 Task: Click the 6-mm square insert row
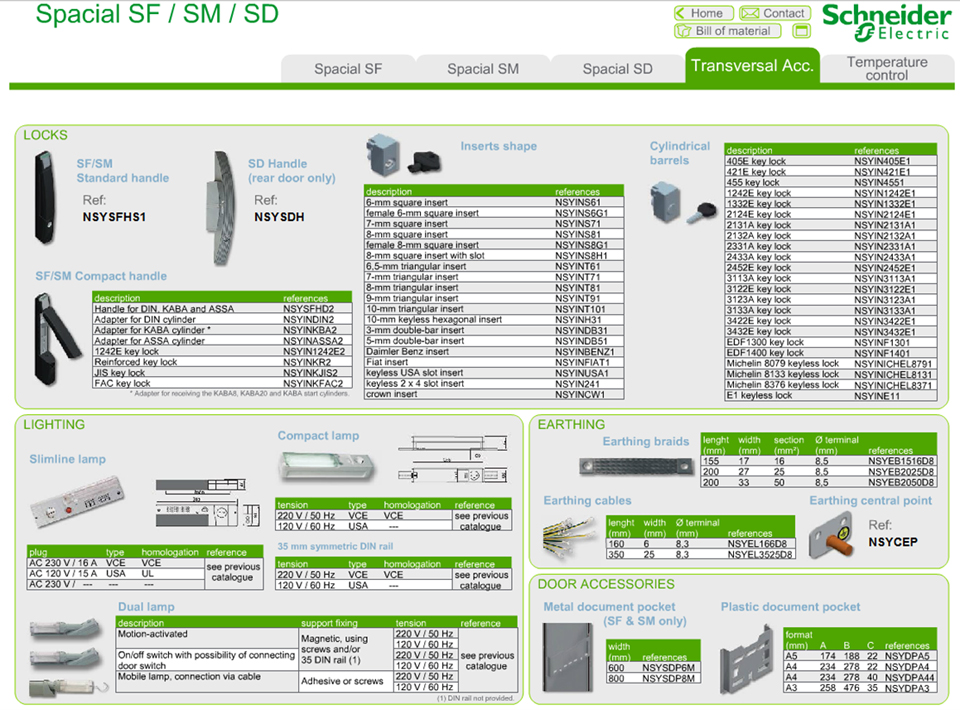coord(494,202)
